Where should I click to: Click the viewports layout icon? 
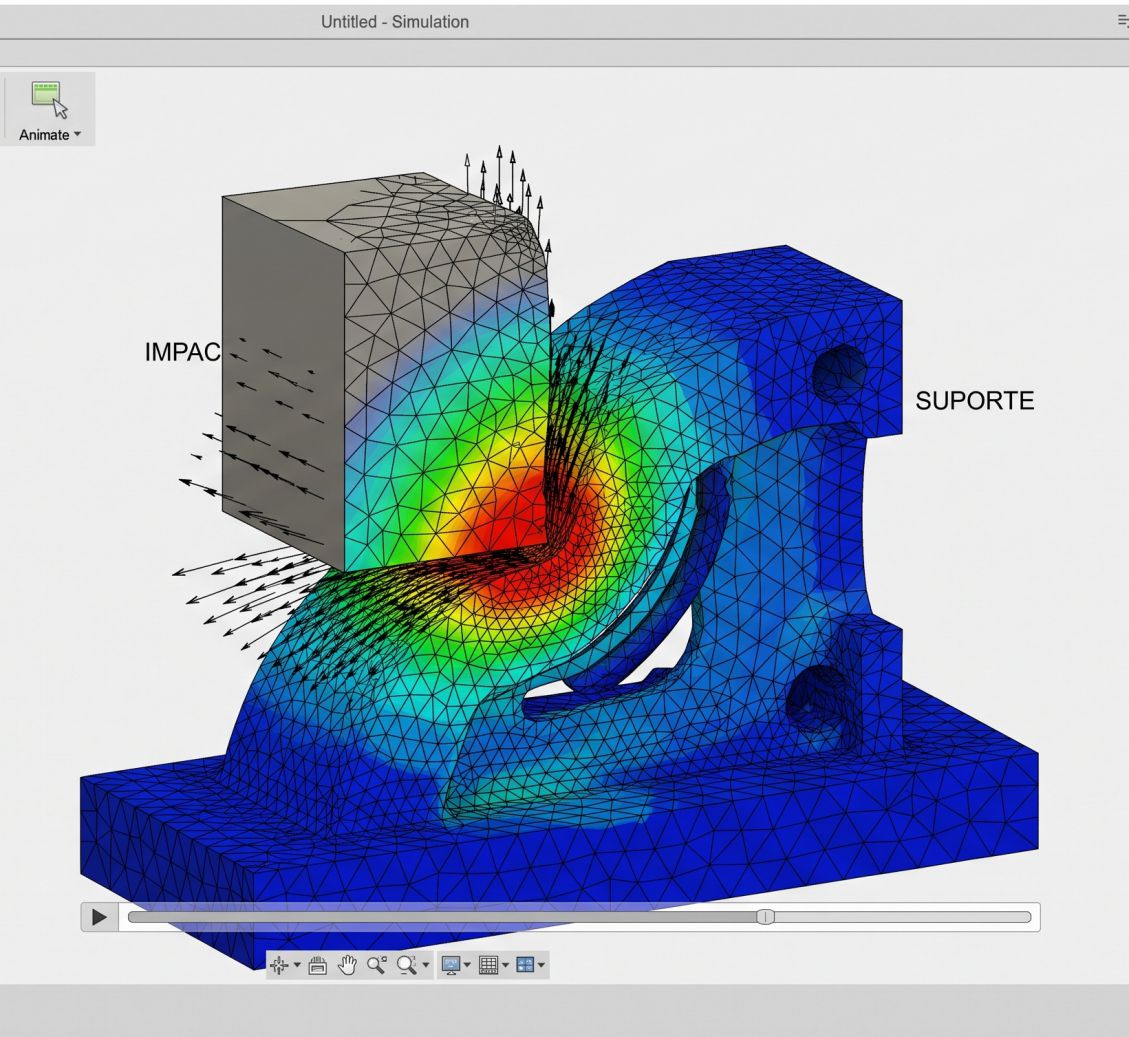pos(525,965)
